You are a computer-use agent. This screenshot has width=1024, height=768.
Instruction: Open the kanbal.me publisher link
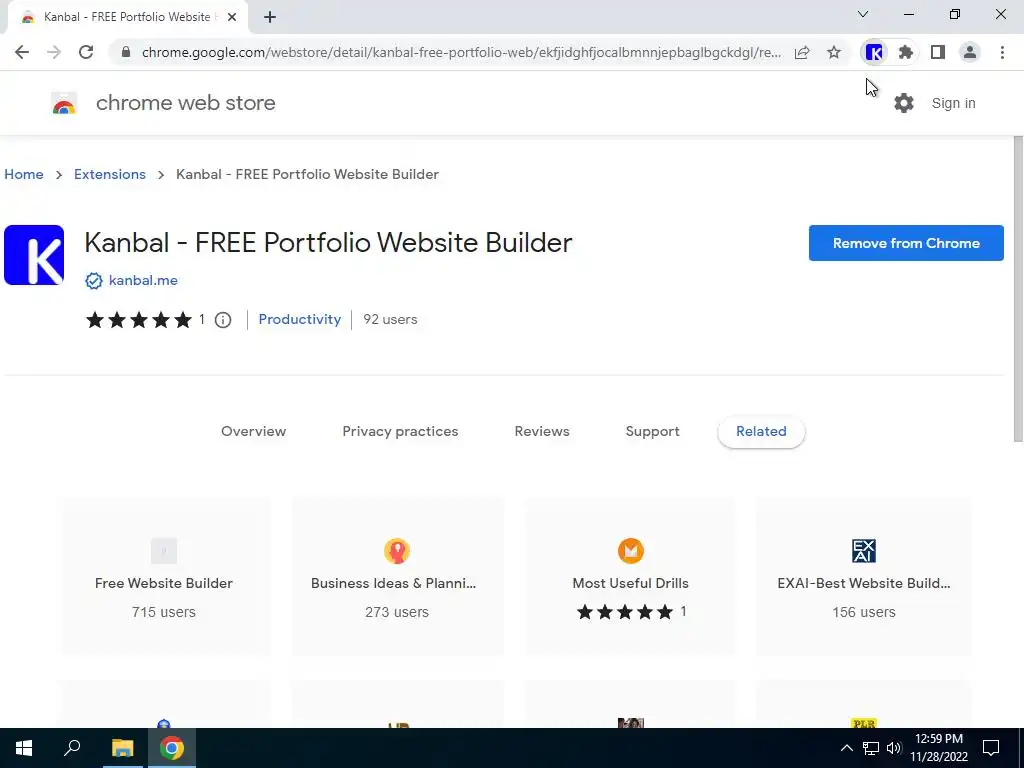point(143,281)
